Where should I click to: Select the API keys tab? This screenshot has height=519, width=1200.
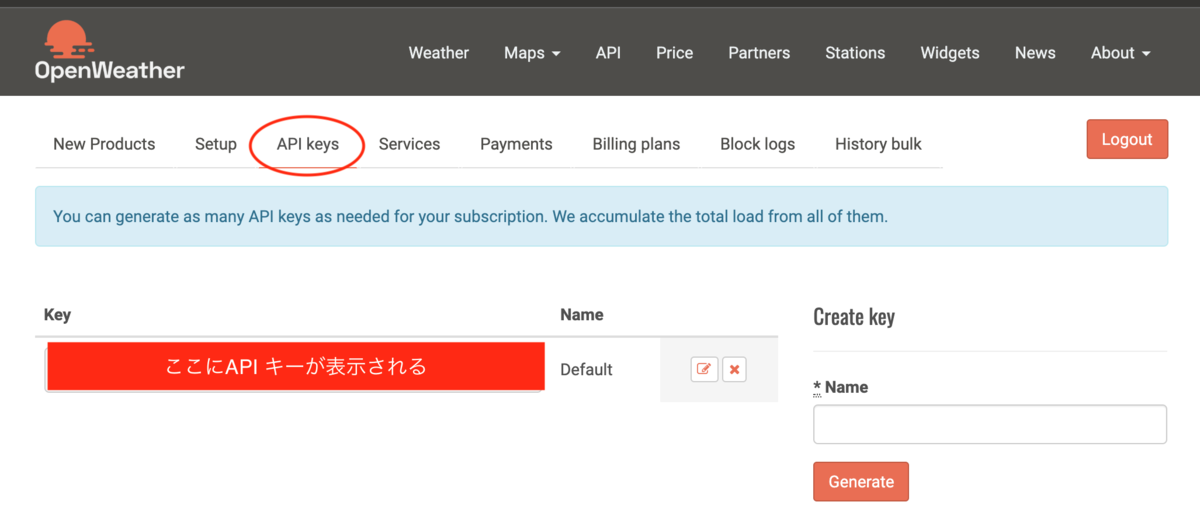click(308, 144)
